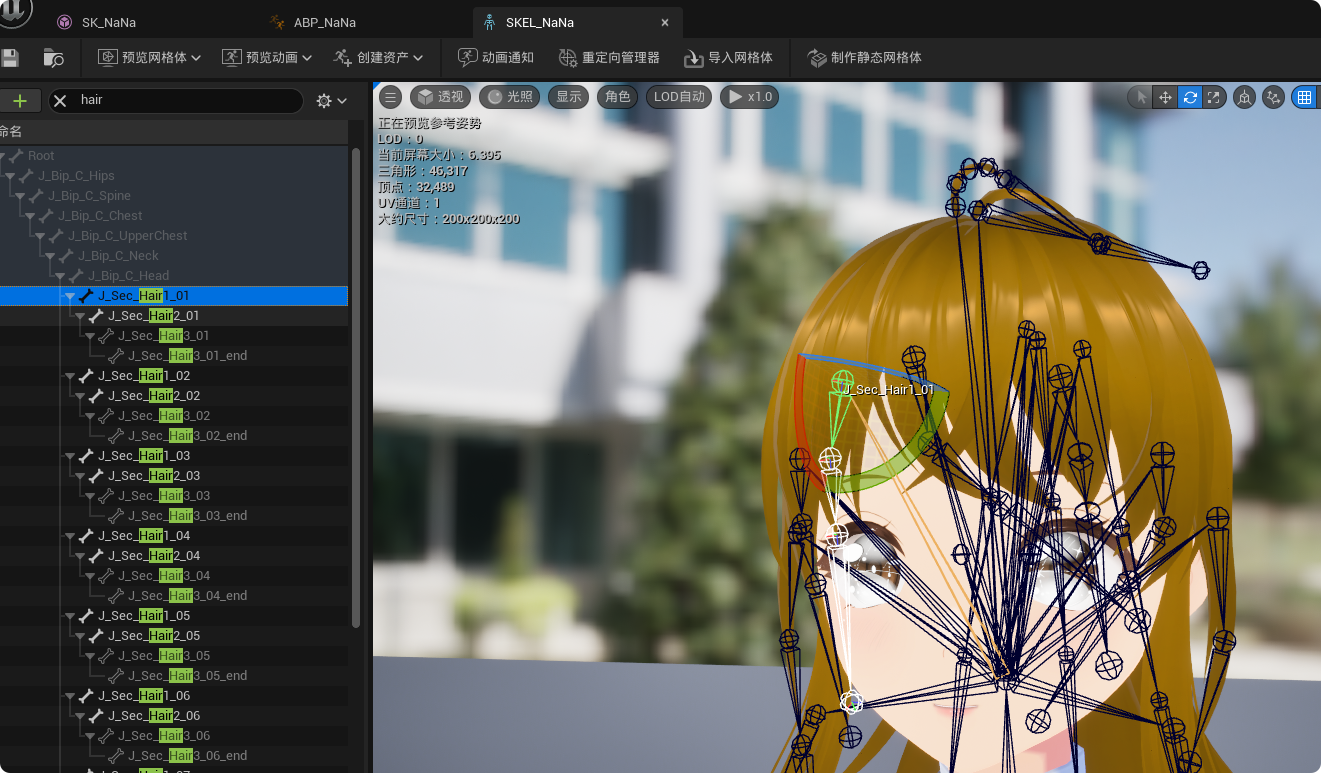Select the J_Sec_Hair3_02_end bone
The width and height of the screenshot is (1321, 773).
click(187, 436)
